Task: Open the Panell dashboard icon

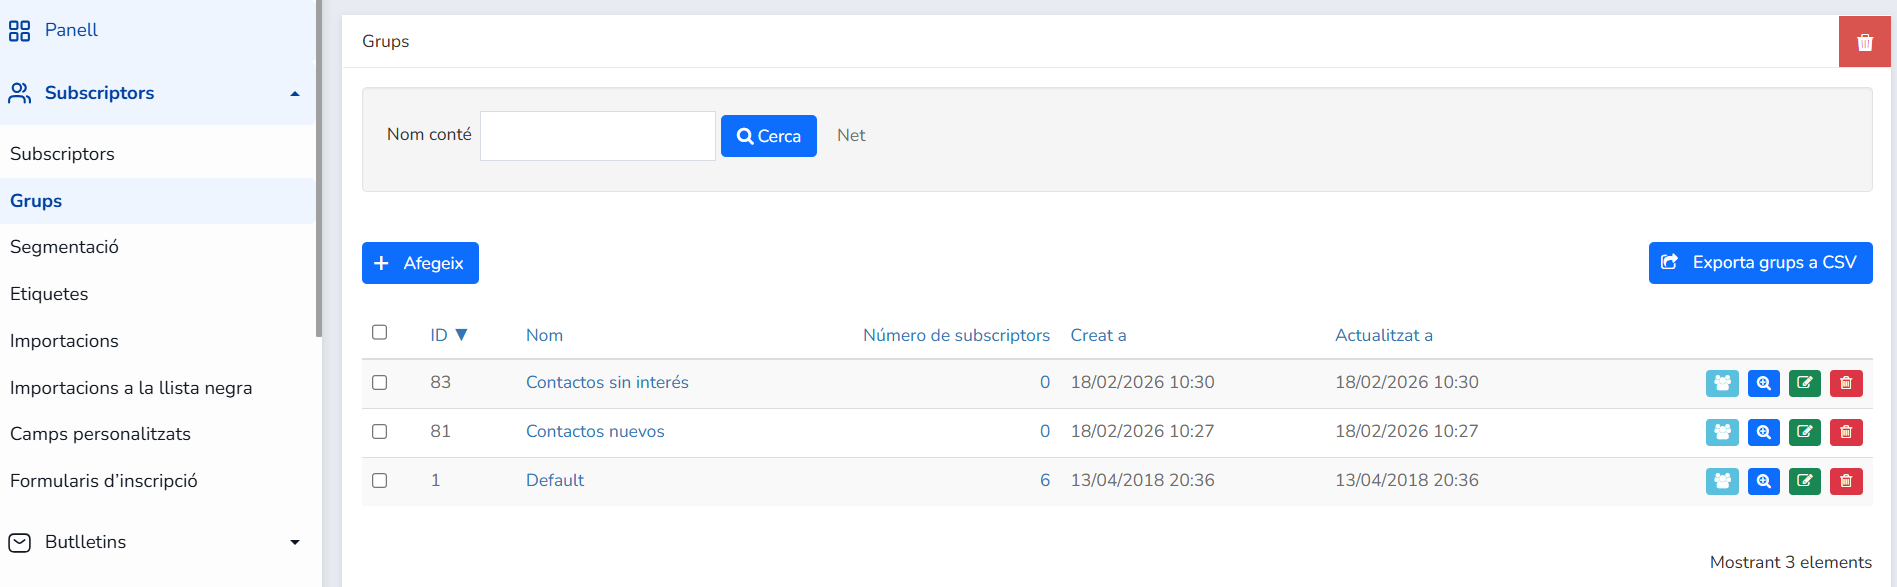Action: click(x=19, y=31)
